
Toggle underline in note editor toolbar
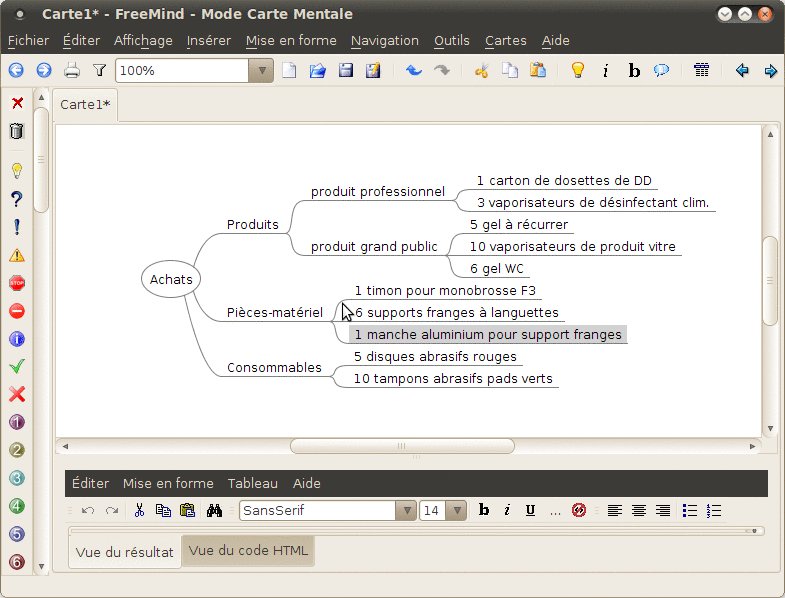pos(530,510)
